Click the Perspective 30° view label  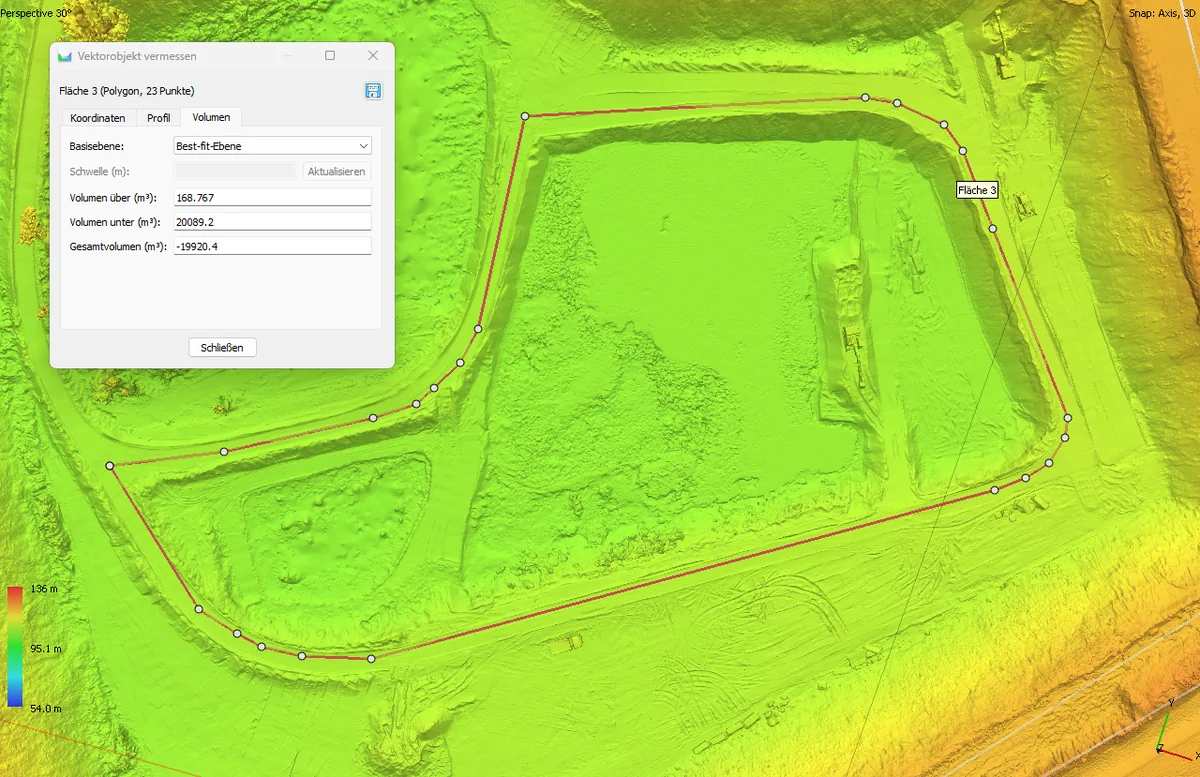click(x=36, y=13)
